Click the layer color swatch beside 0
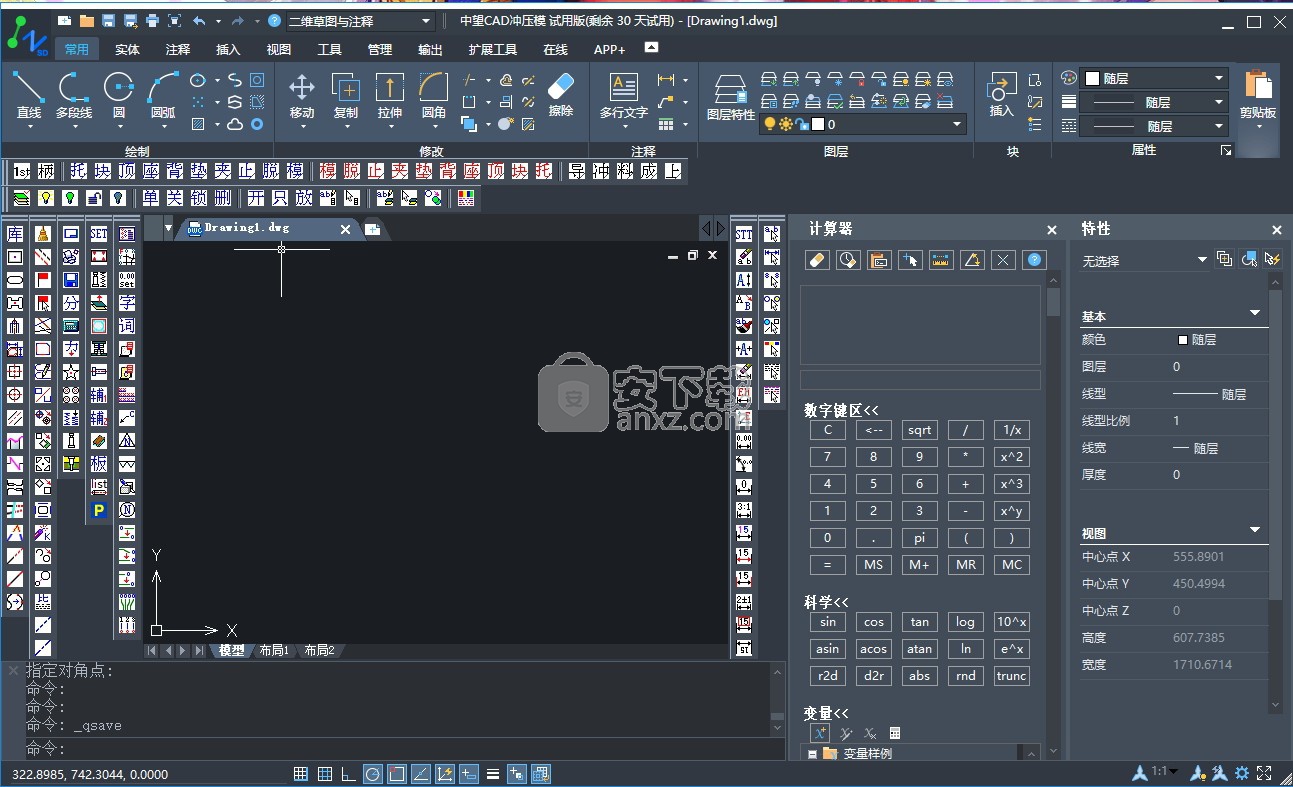This screenshot has width=1293, height=787. (818, 124)
